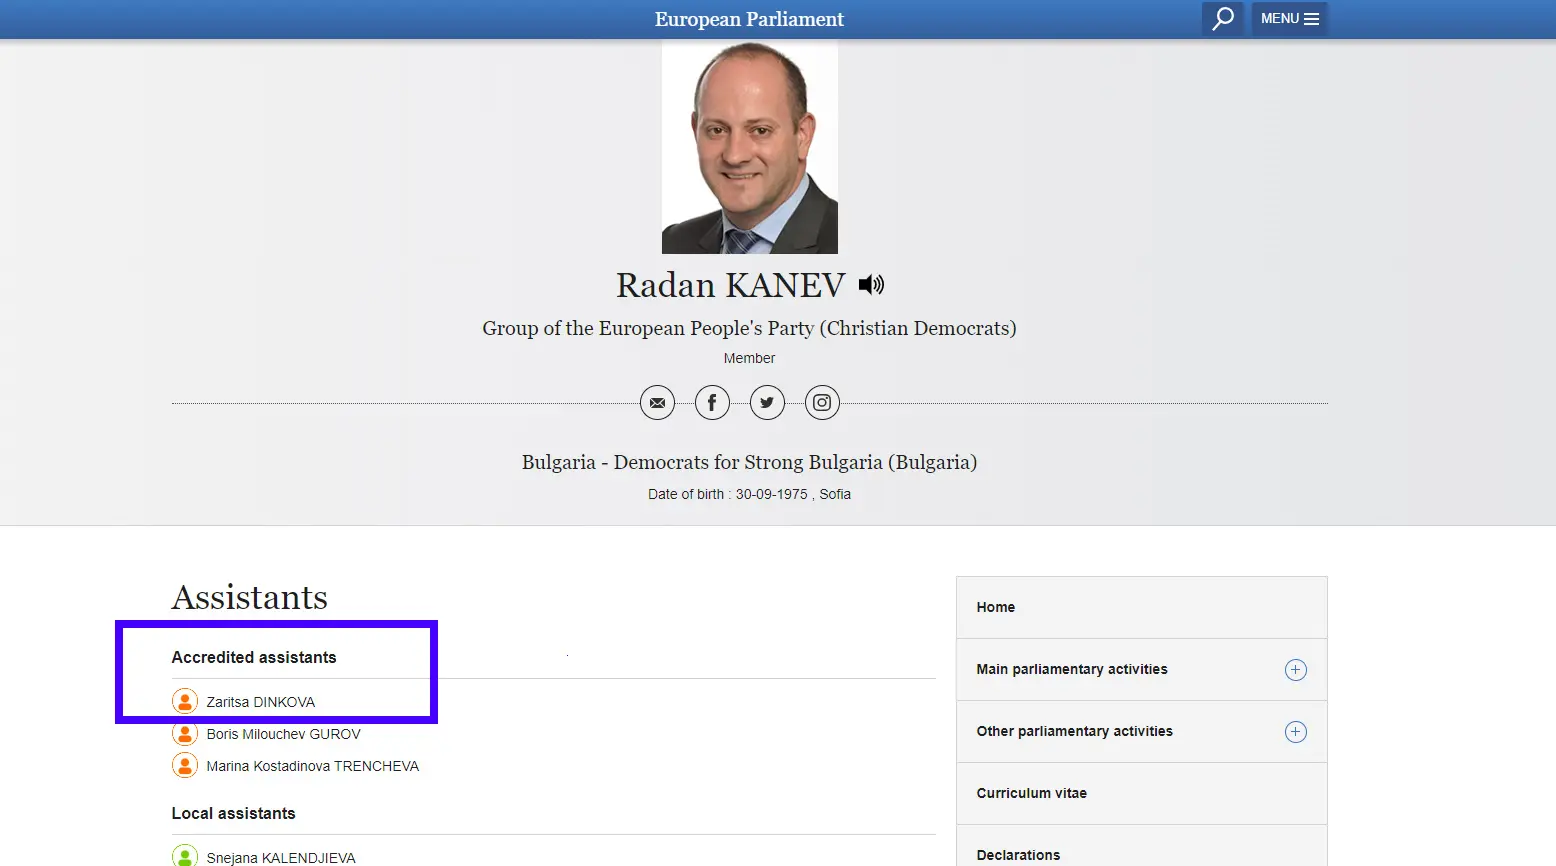Open the Instagram profile icon

[x=822, y=403]
